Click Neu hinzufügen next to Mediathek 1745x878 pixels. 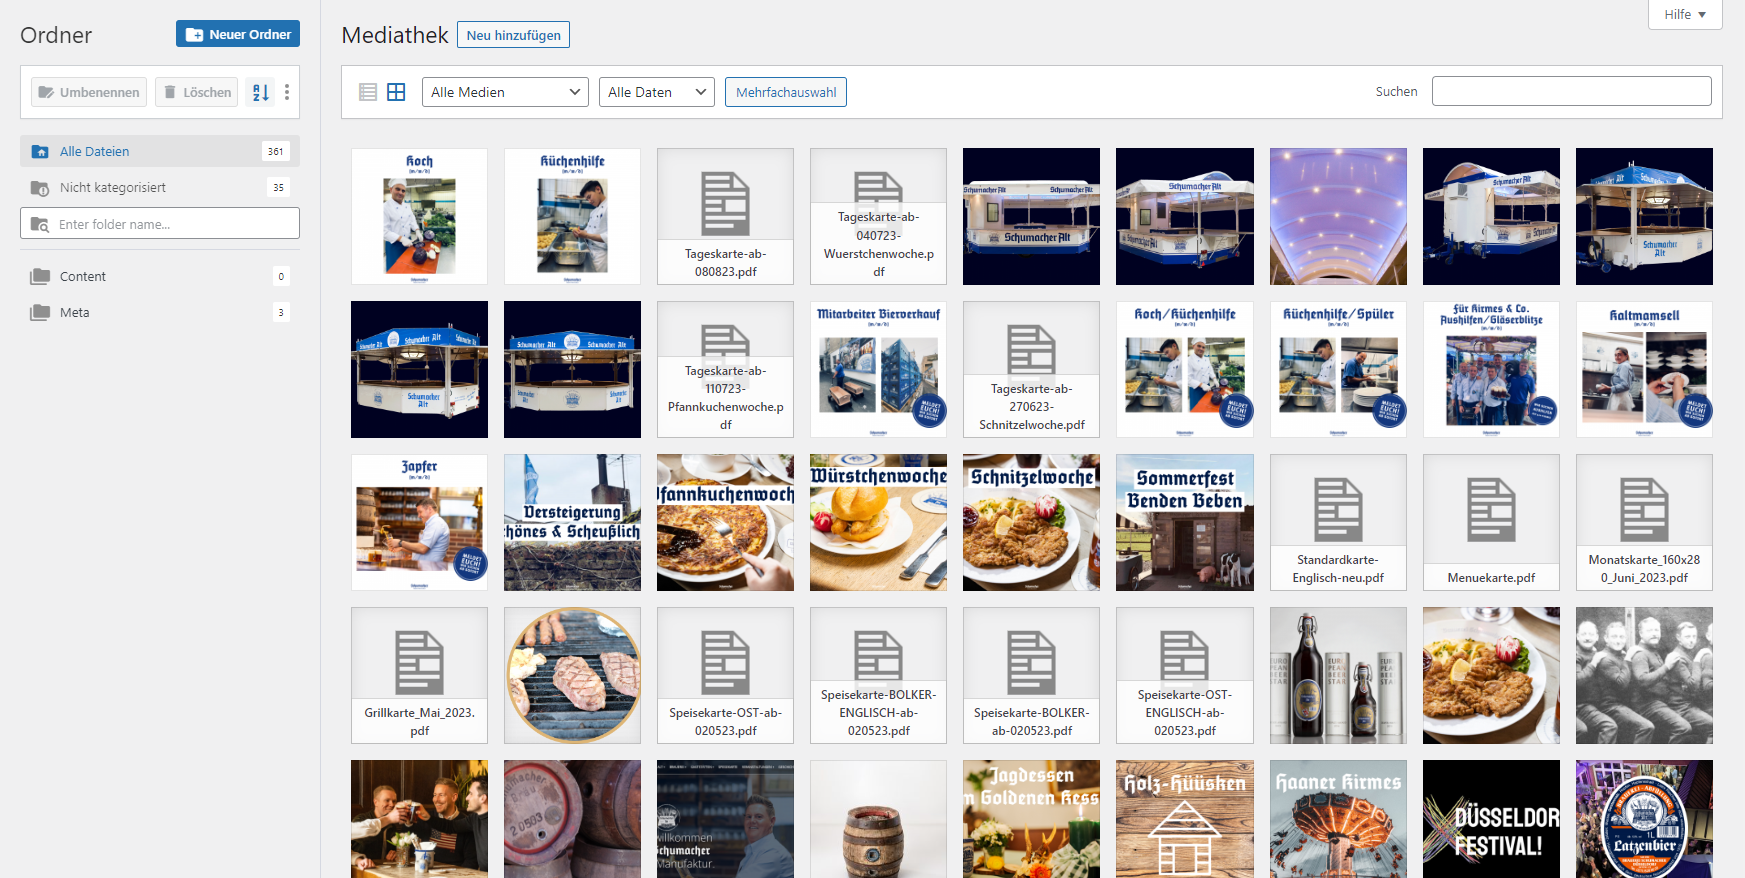click(513, 35)
